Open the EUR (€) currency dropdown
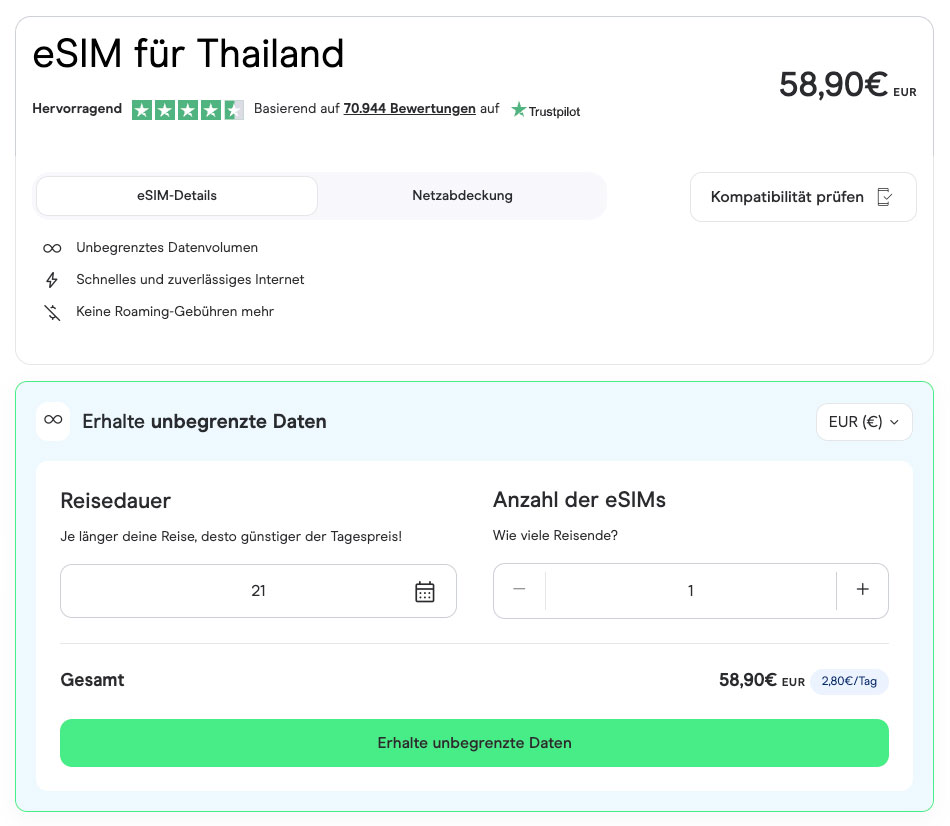Image resolution: width=950 pixels, height=826 pixels. point(864,422)
